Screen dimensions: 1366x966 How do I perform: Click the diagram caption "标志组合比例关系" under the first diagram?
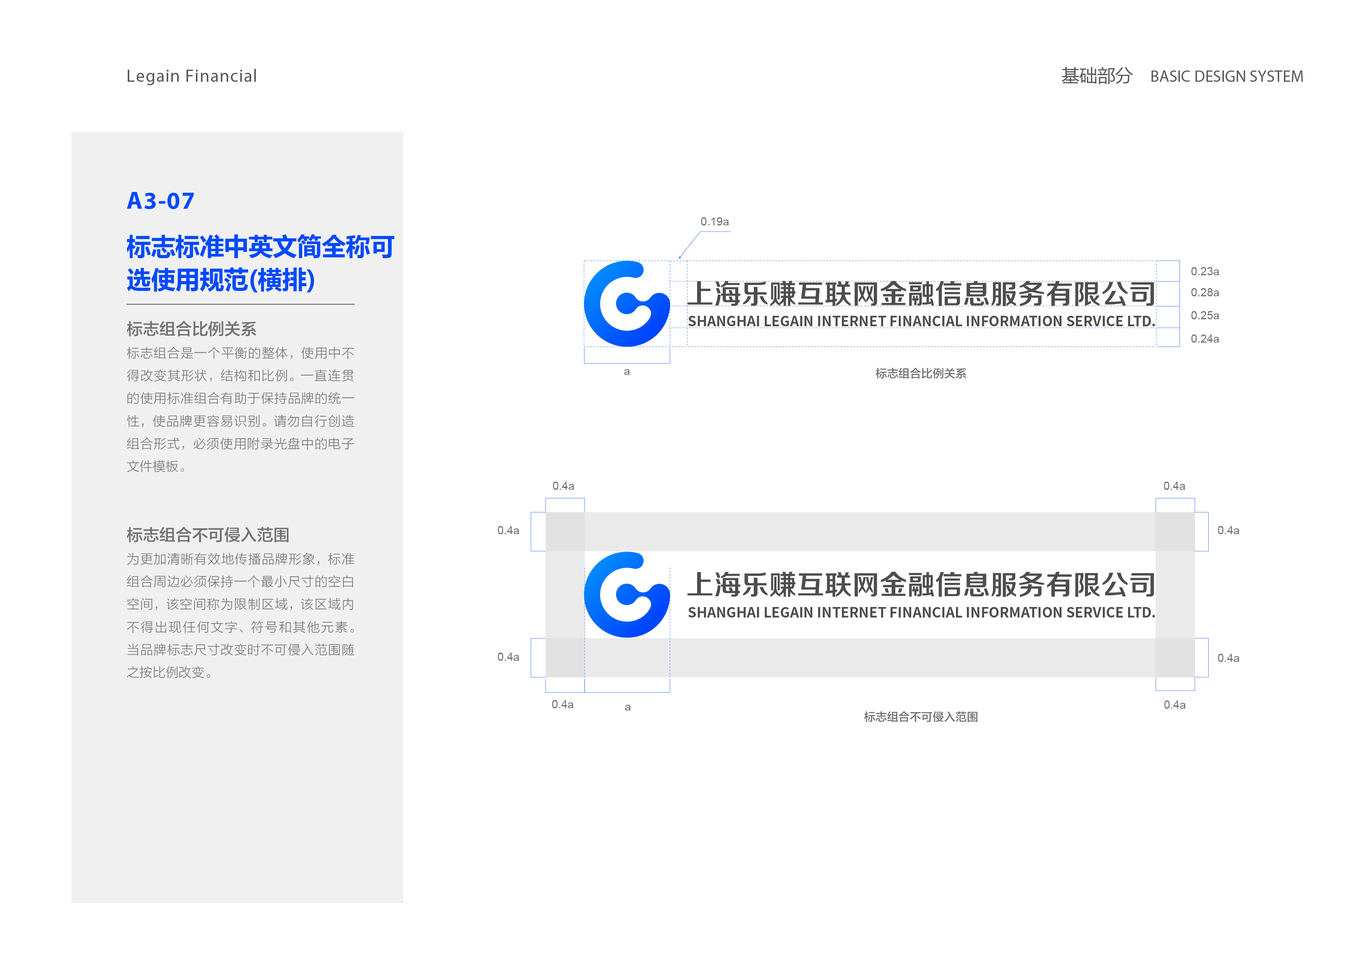coord(920,373)
